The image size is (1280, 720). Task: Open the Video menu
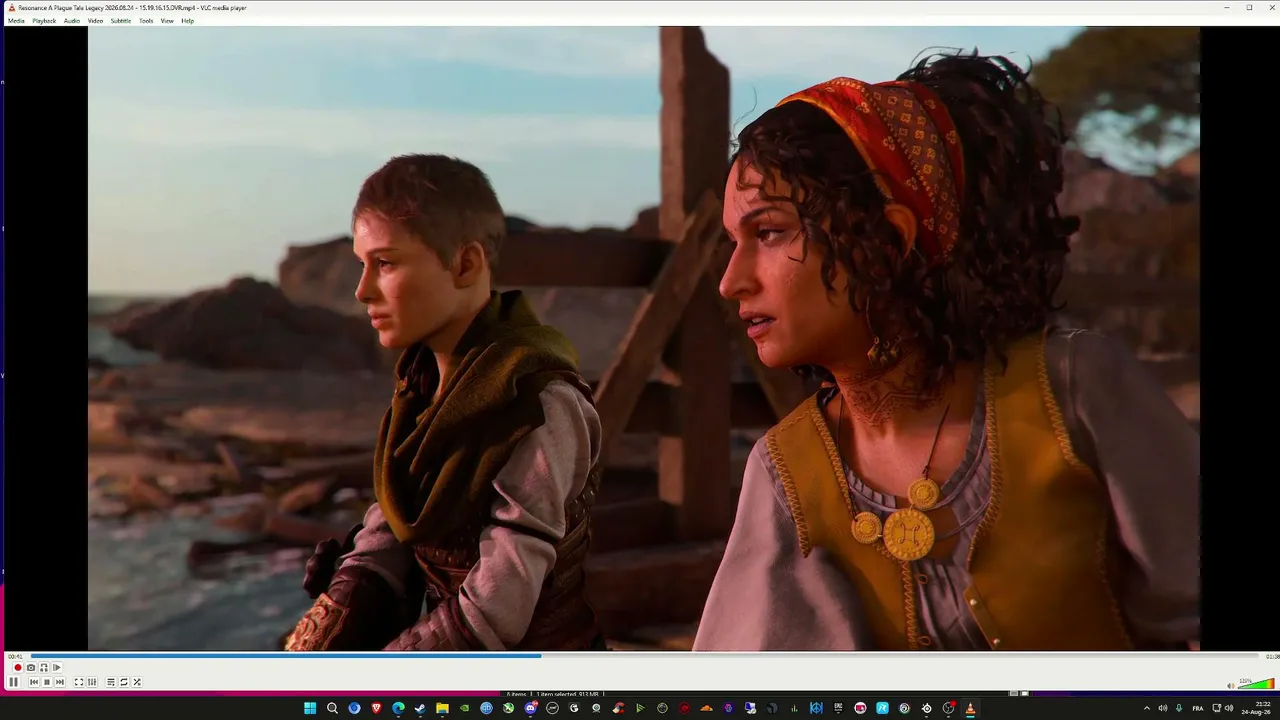95,21
